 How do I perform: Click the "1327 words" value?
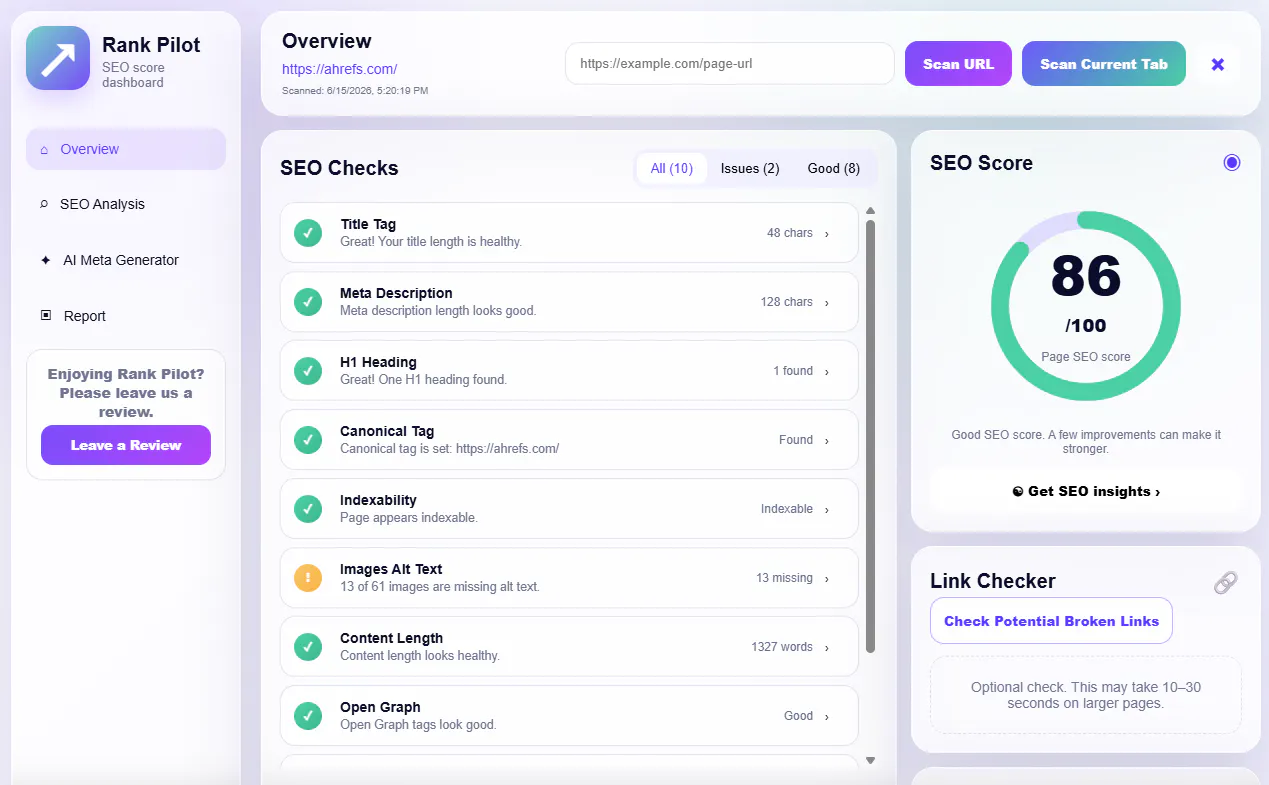782,647
